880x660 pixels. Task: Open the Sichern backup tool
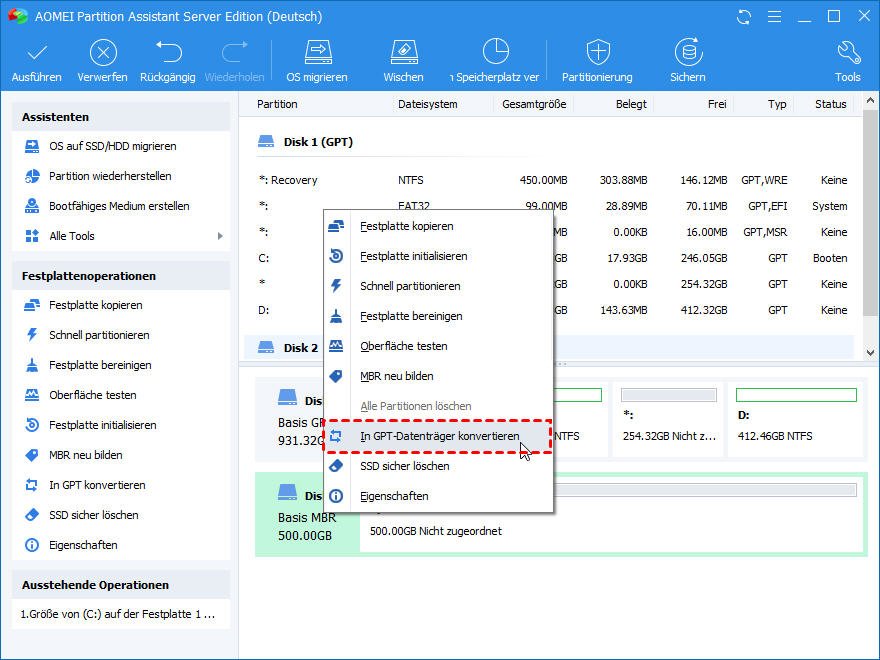(x=688, y=61)
